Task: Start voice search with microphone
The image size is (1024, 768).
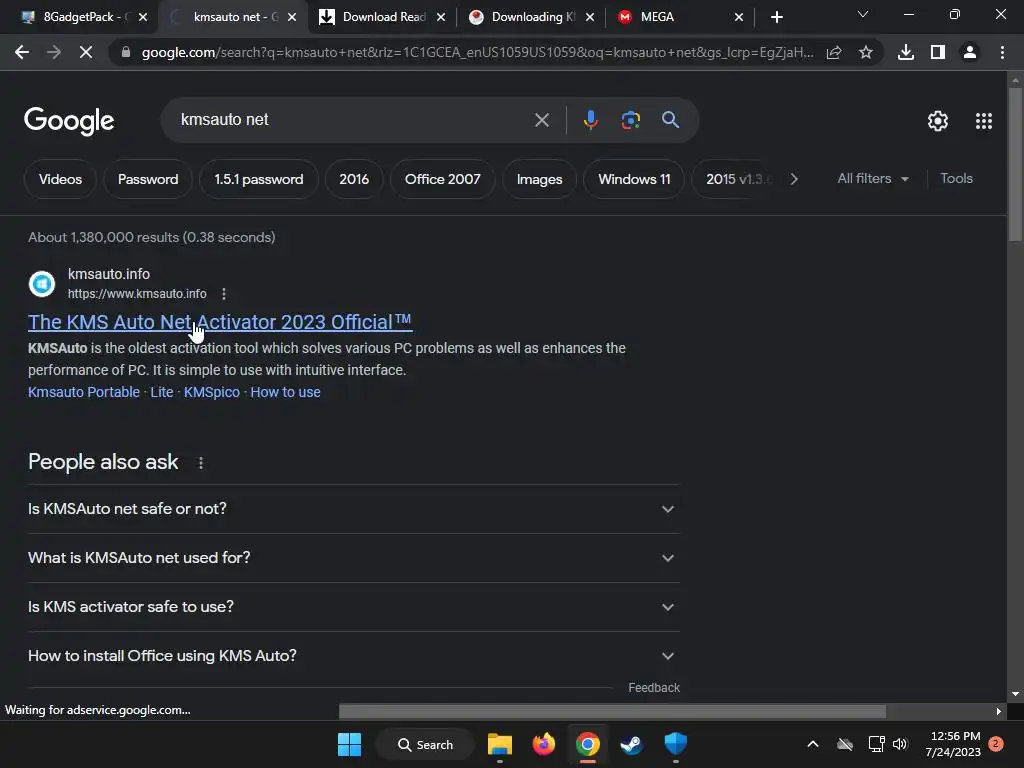Action: coord(590,120)
